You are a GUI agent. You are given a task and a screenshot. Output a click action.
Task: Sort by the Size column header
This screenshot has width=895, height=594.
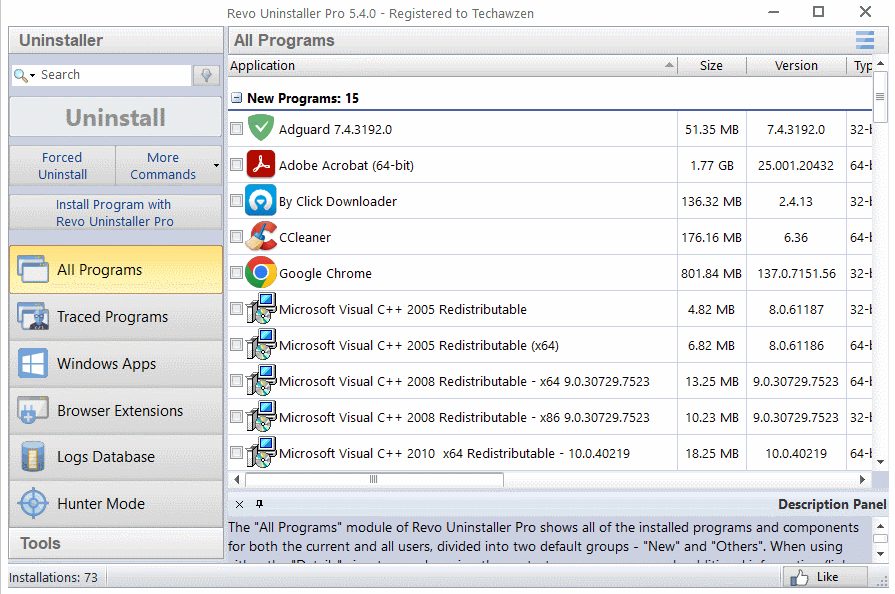[711, 66]
